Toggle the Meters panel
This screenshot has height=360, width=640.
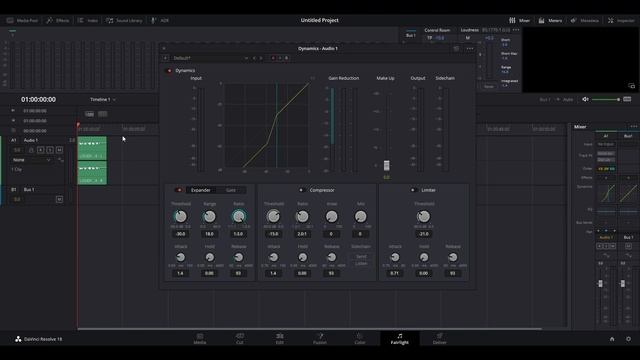coord(550,20)
